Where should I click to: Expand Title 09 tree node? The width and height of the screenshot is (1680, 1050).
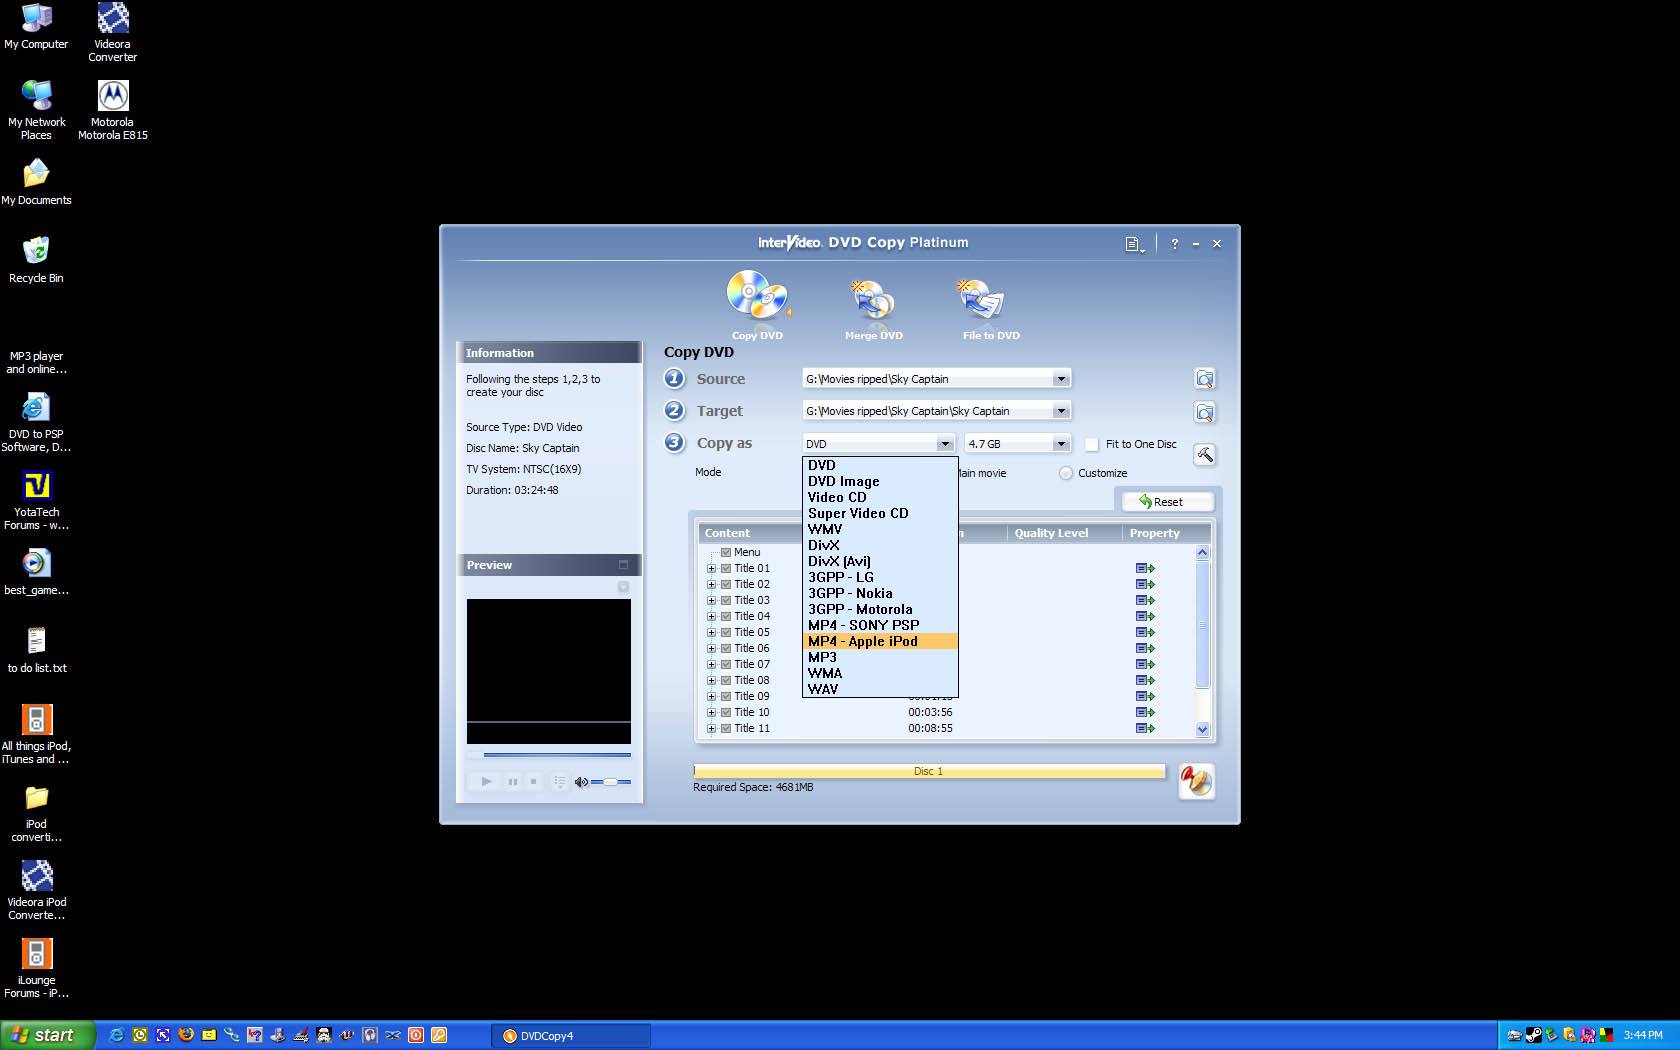[711, 696]
